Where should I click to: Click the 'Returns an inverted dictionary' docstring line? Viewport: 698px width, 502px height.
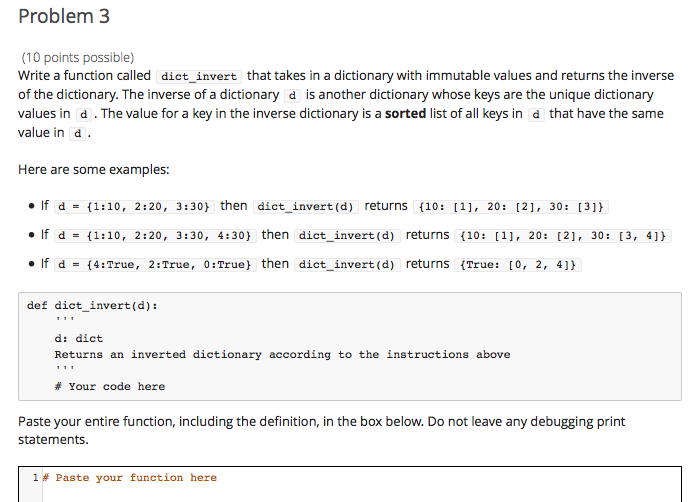(282, 354)
